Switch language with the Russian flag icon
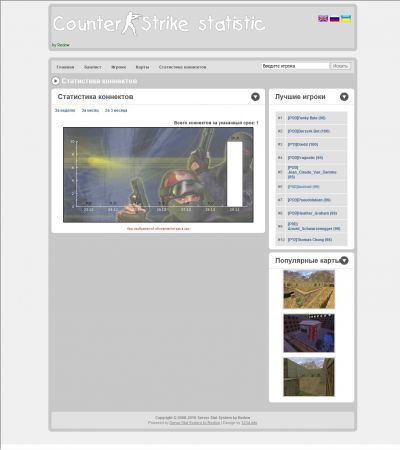This screenshot has height=450, width=400. pyautogui.click(x=334, y=18)
